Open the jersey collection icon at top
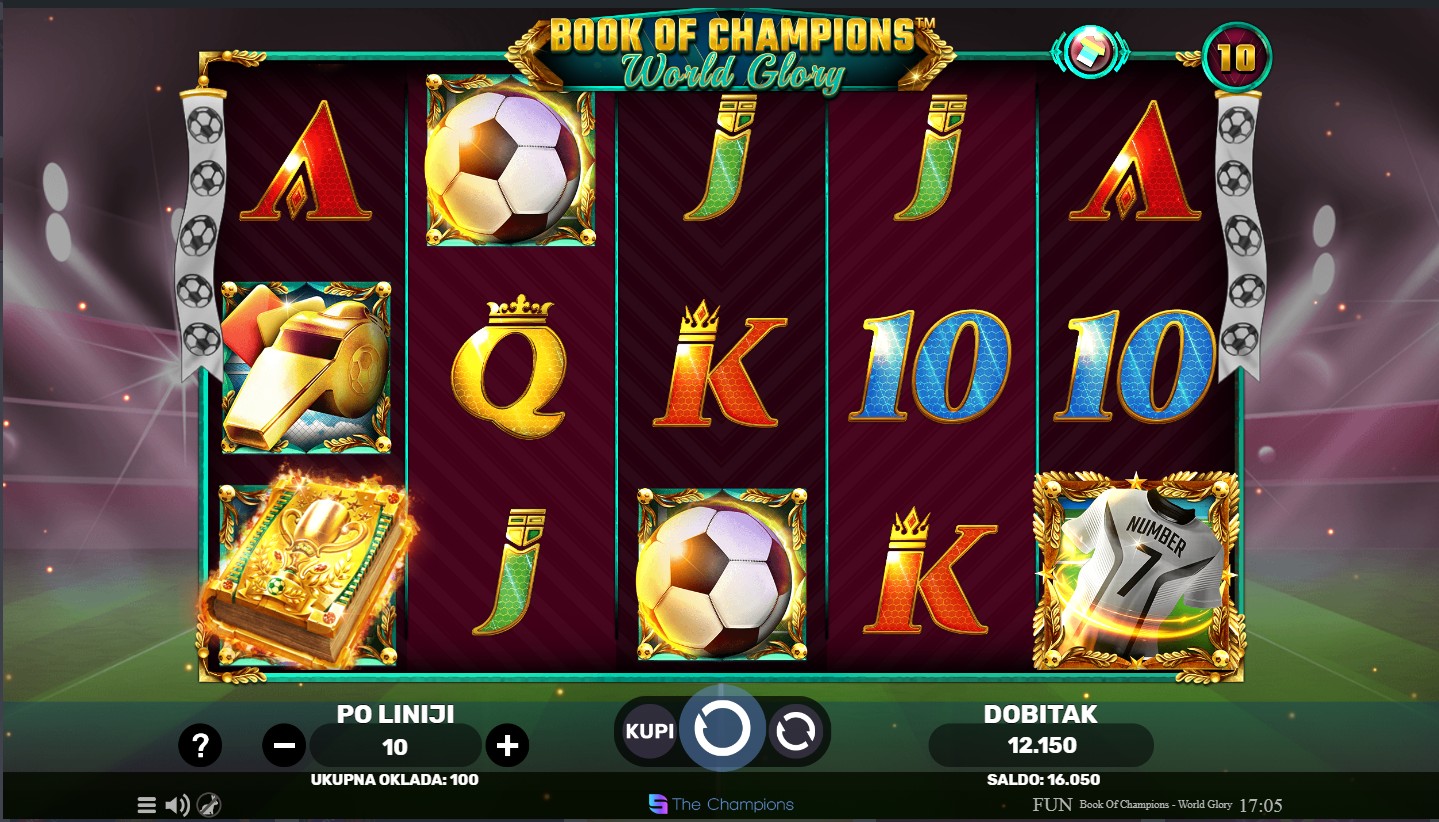This screenshot has height=822, width=1439. (1087, 51)
